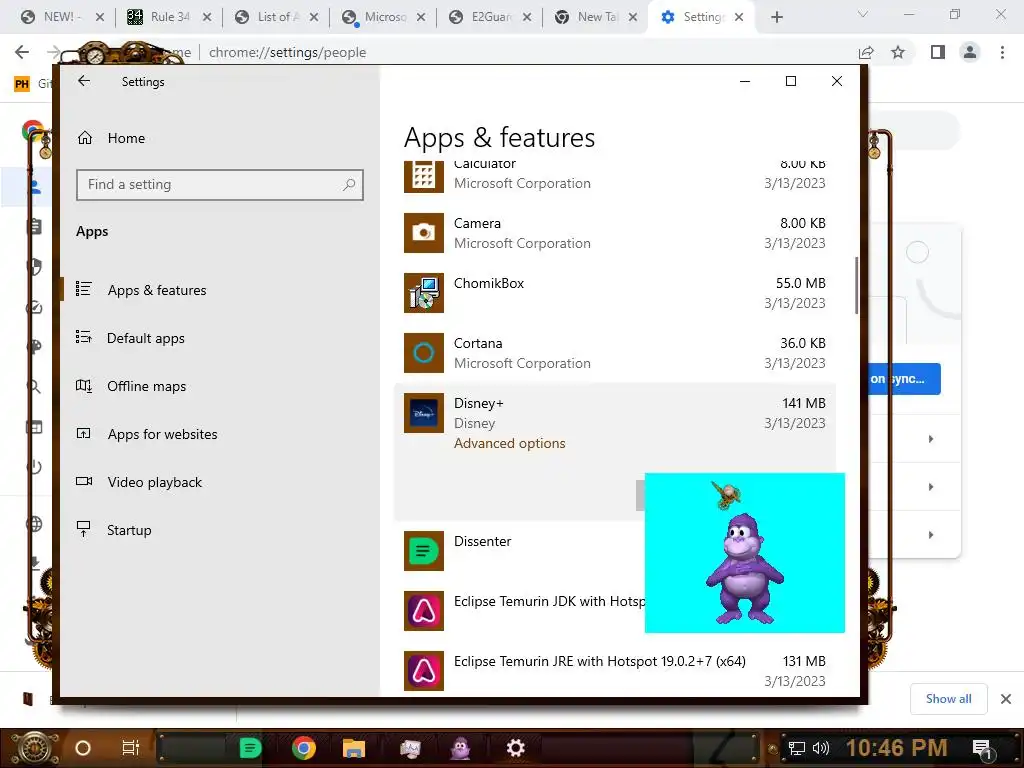Switch to Google Chrome on the taskbar
Screen dimensions: 1024x768
[x=304, y=748]
